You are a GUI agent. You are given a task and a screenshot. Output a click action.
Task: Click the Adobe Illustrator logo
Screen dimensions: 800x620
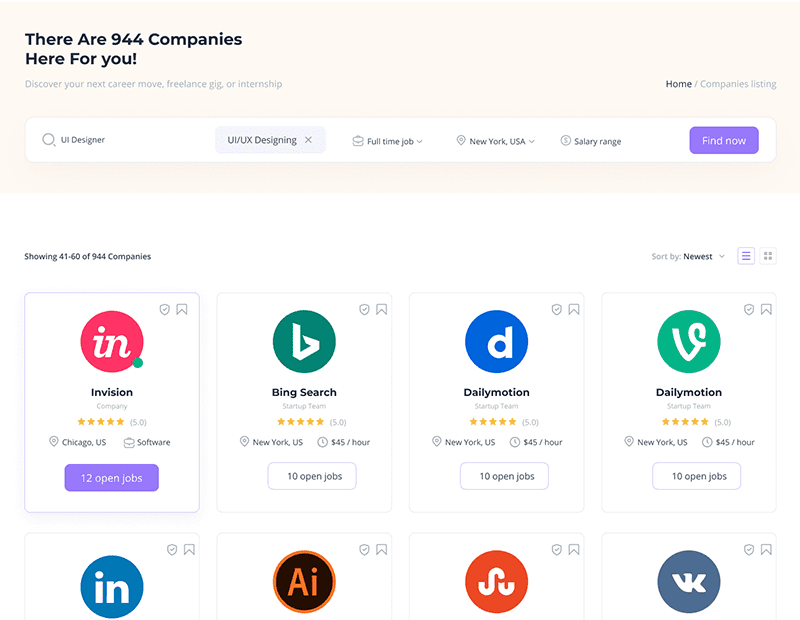point(304,582)
